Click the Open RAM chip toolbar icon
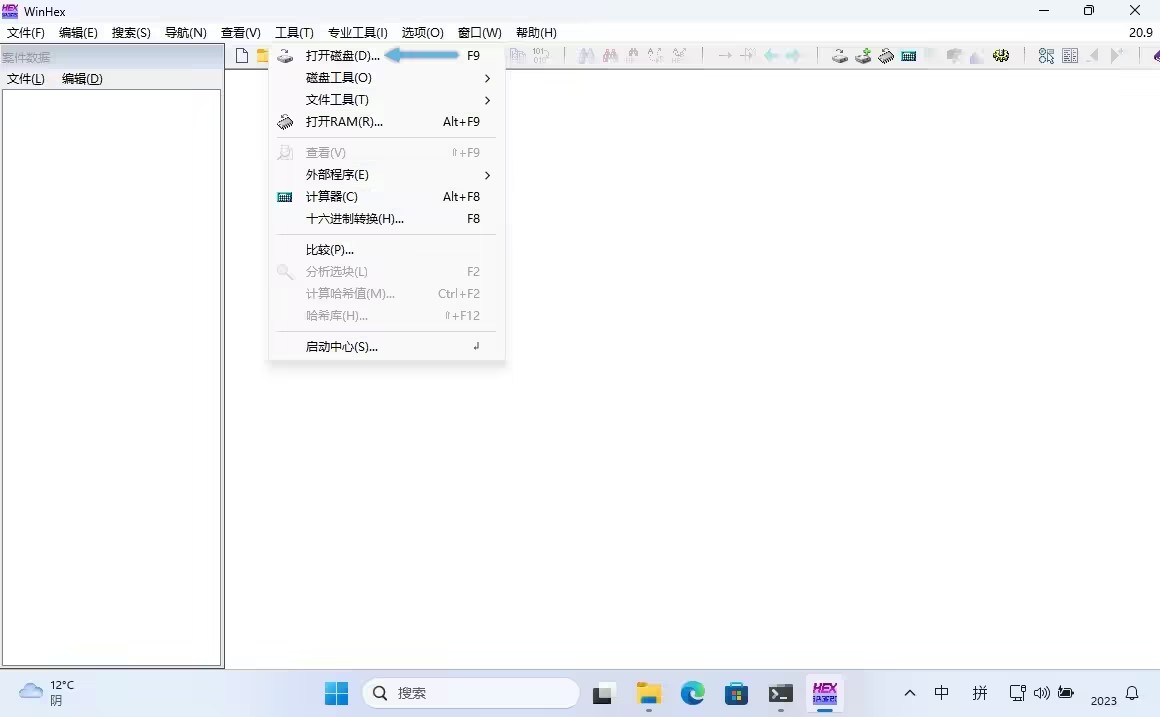This screenshot has width=1160, height=717. [886, 55]
